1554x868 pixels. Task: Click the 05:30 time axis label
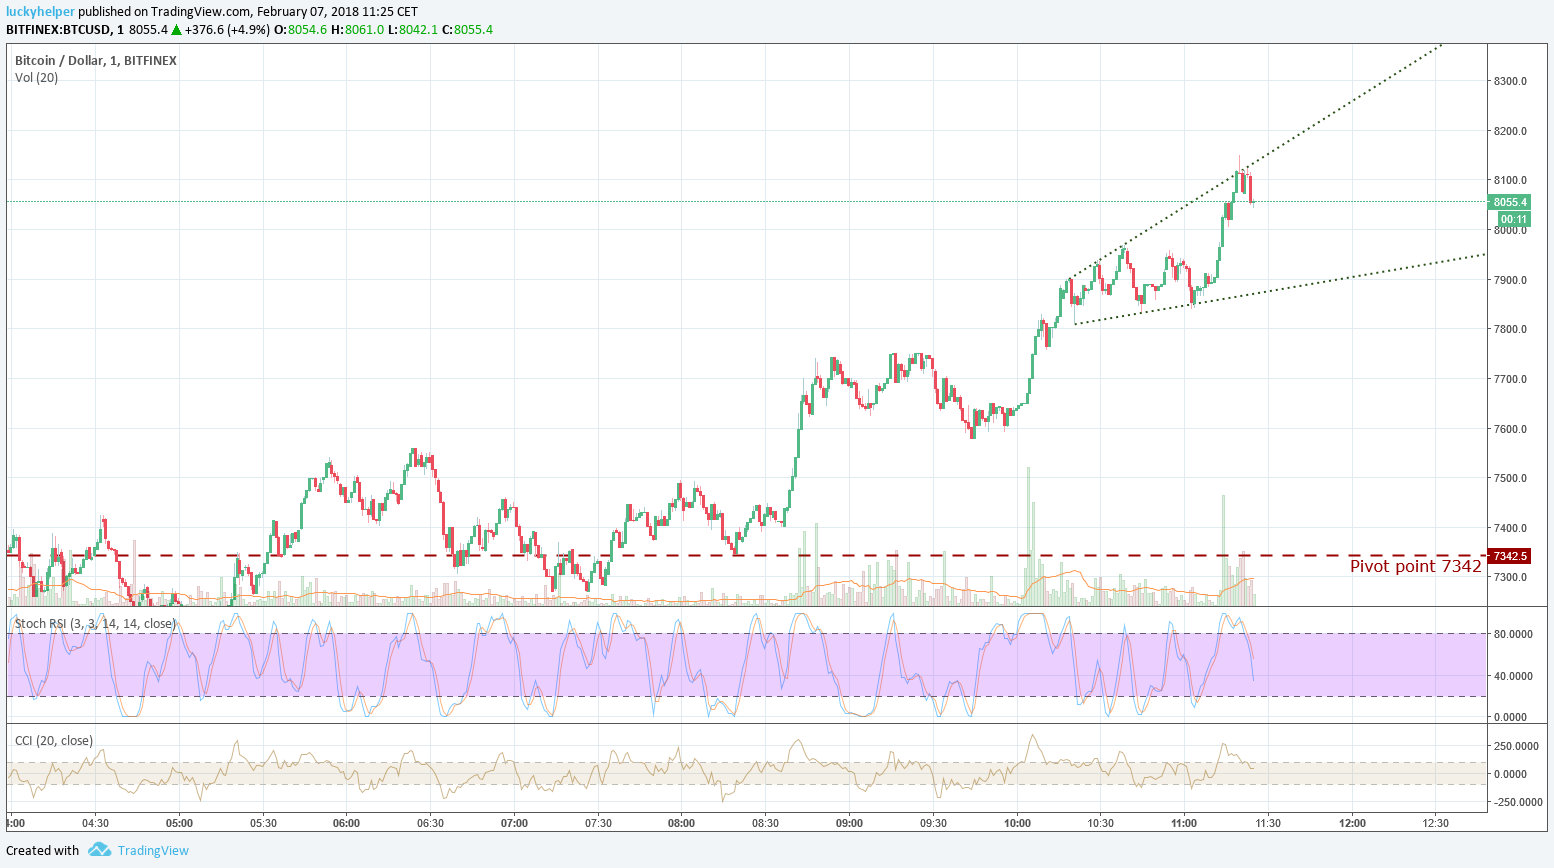click(x=263, y=823)
